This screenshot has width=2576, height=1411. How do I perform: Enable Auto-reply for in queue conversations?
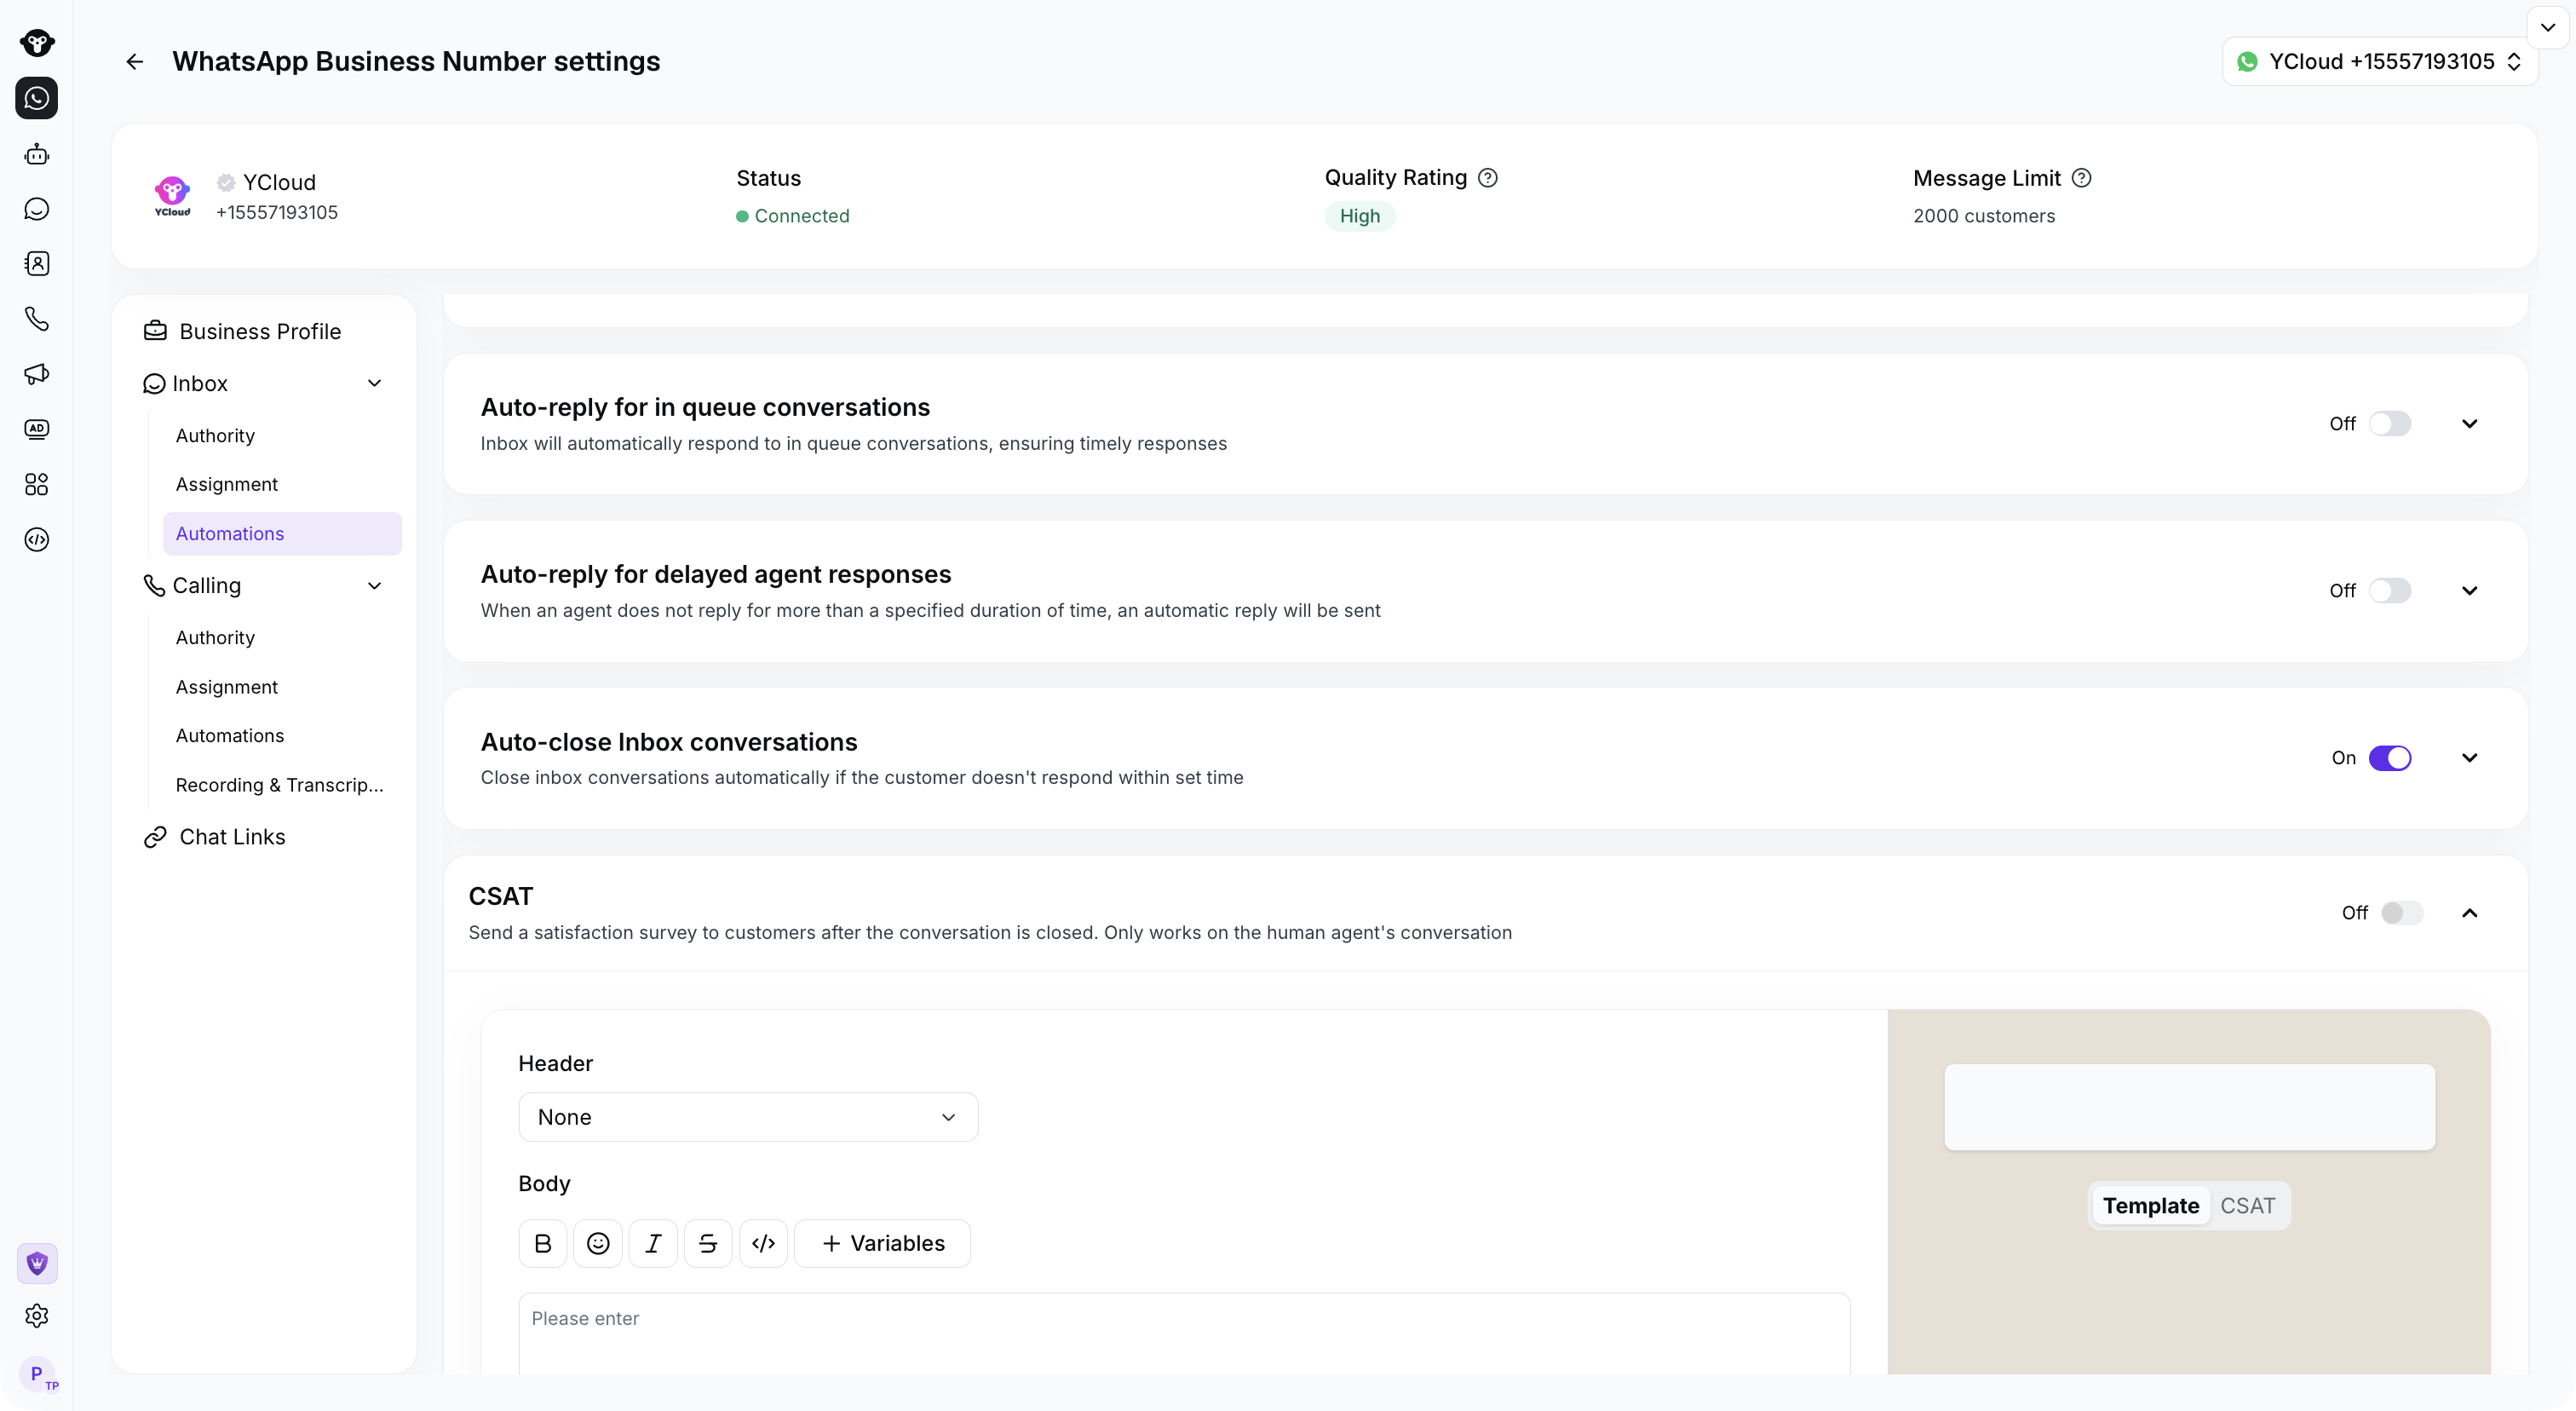(2389, 424)
